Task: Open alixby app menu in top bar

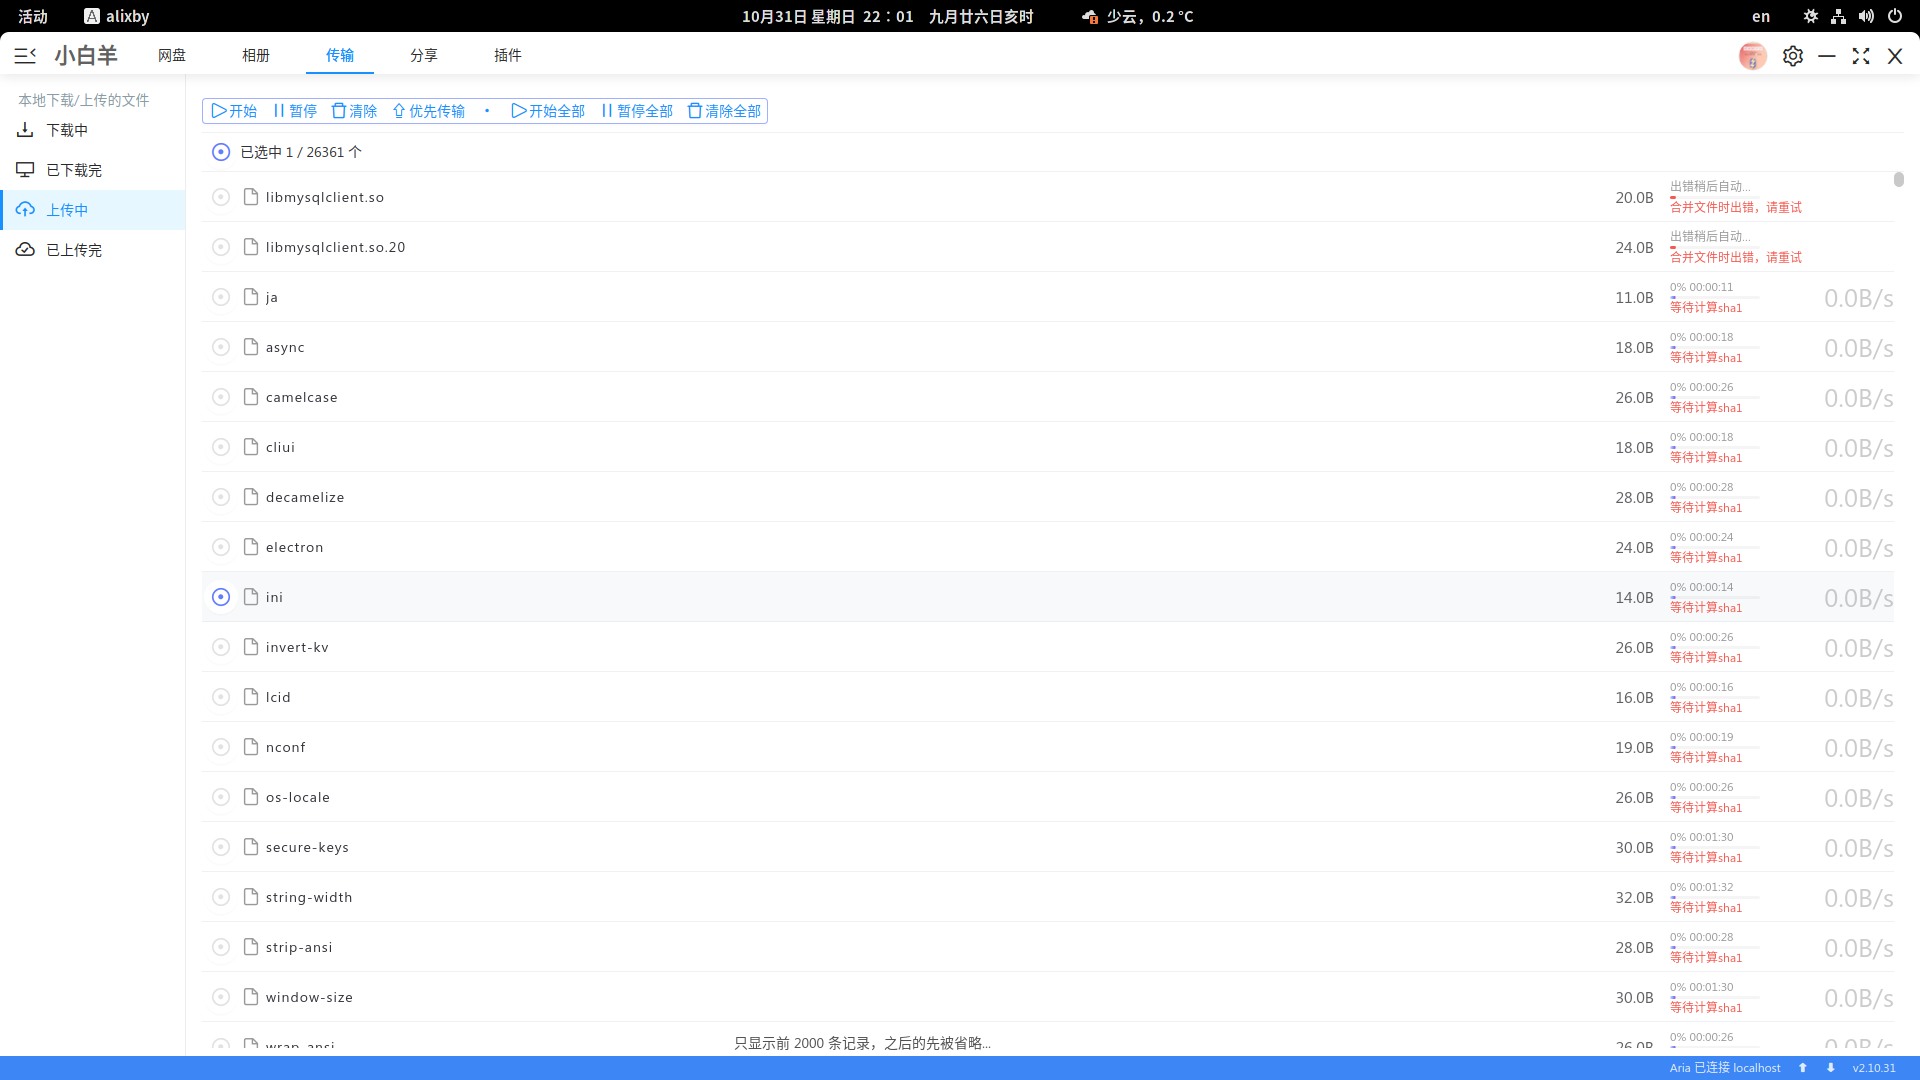Action: 117,16
